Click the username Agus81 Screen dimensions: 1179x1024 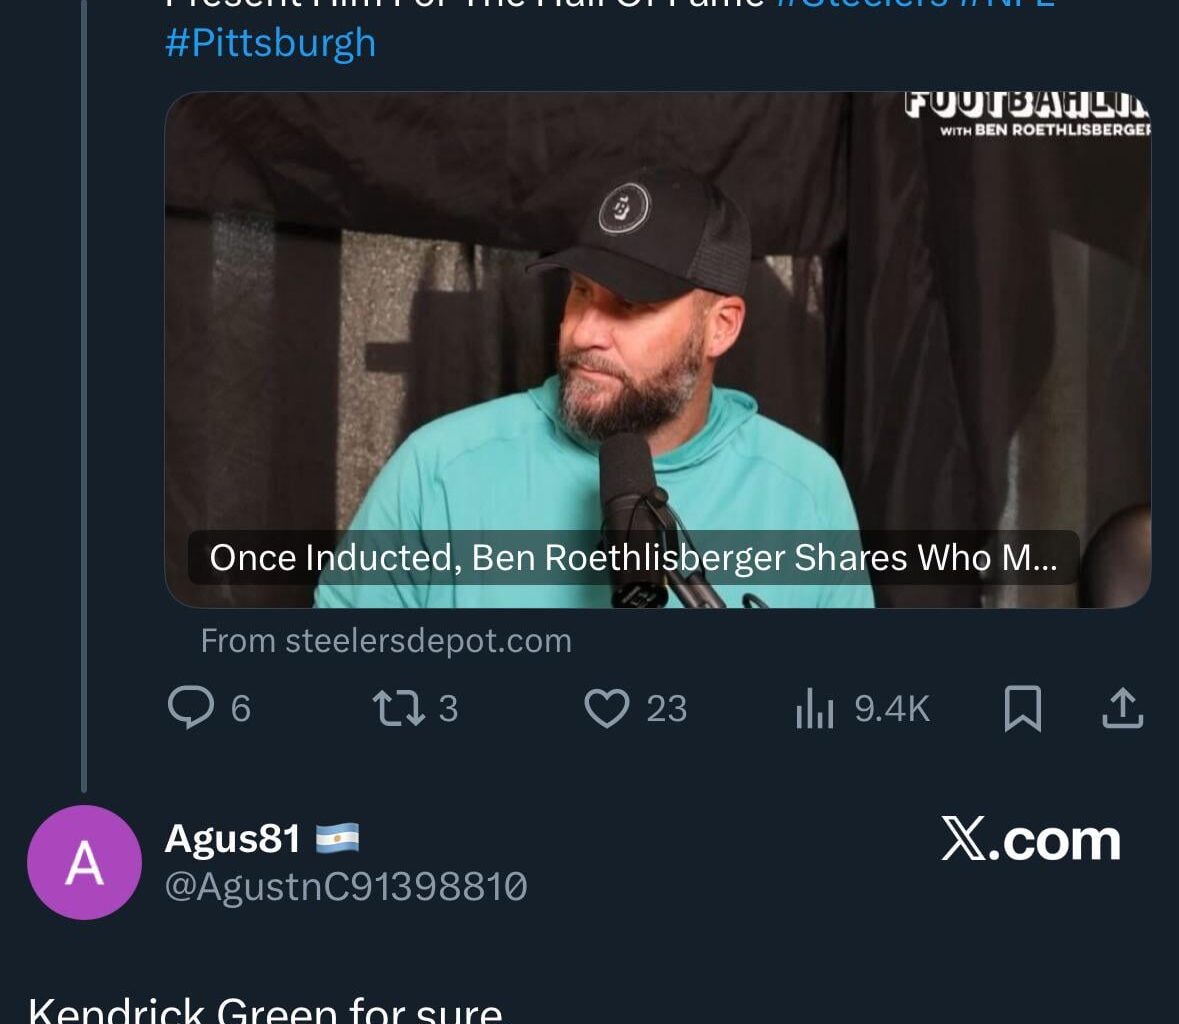pos(233,840)
